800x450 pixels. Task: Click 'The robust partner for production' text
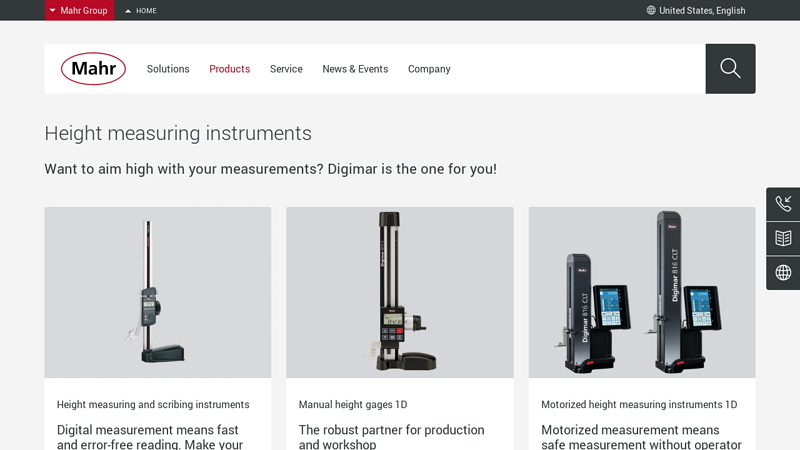[391, 437]
